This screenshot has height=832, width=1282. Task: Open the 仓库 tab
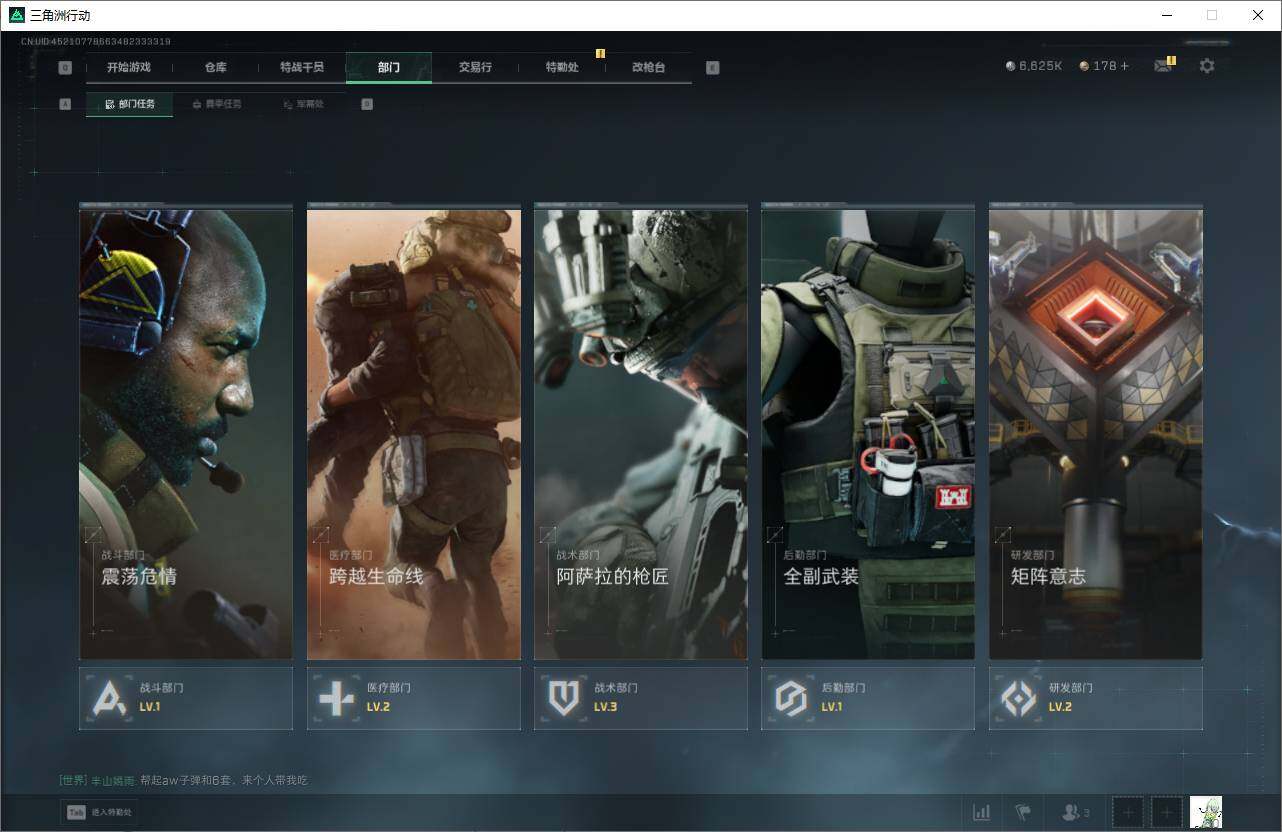pyautogui.click(x=216, y=68)
